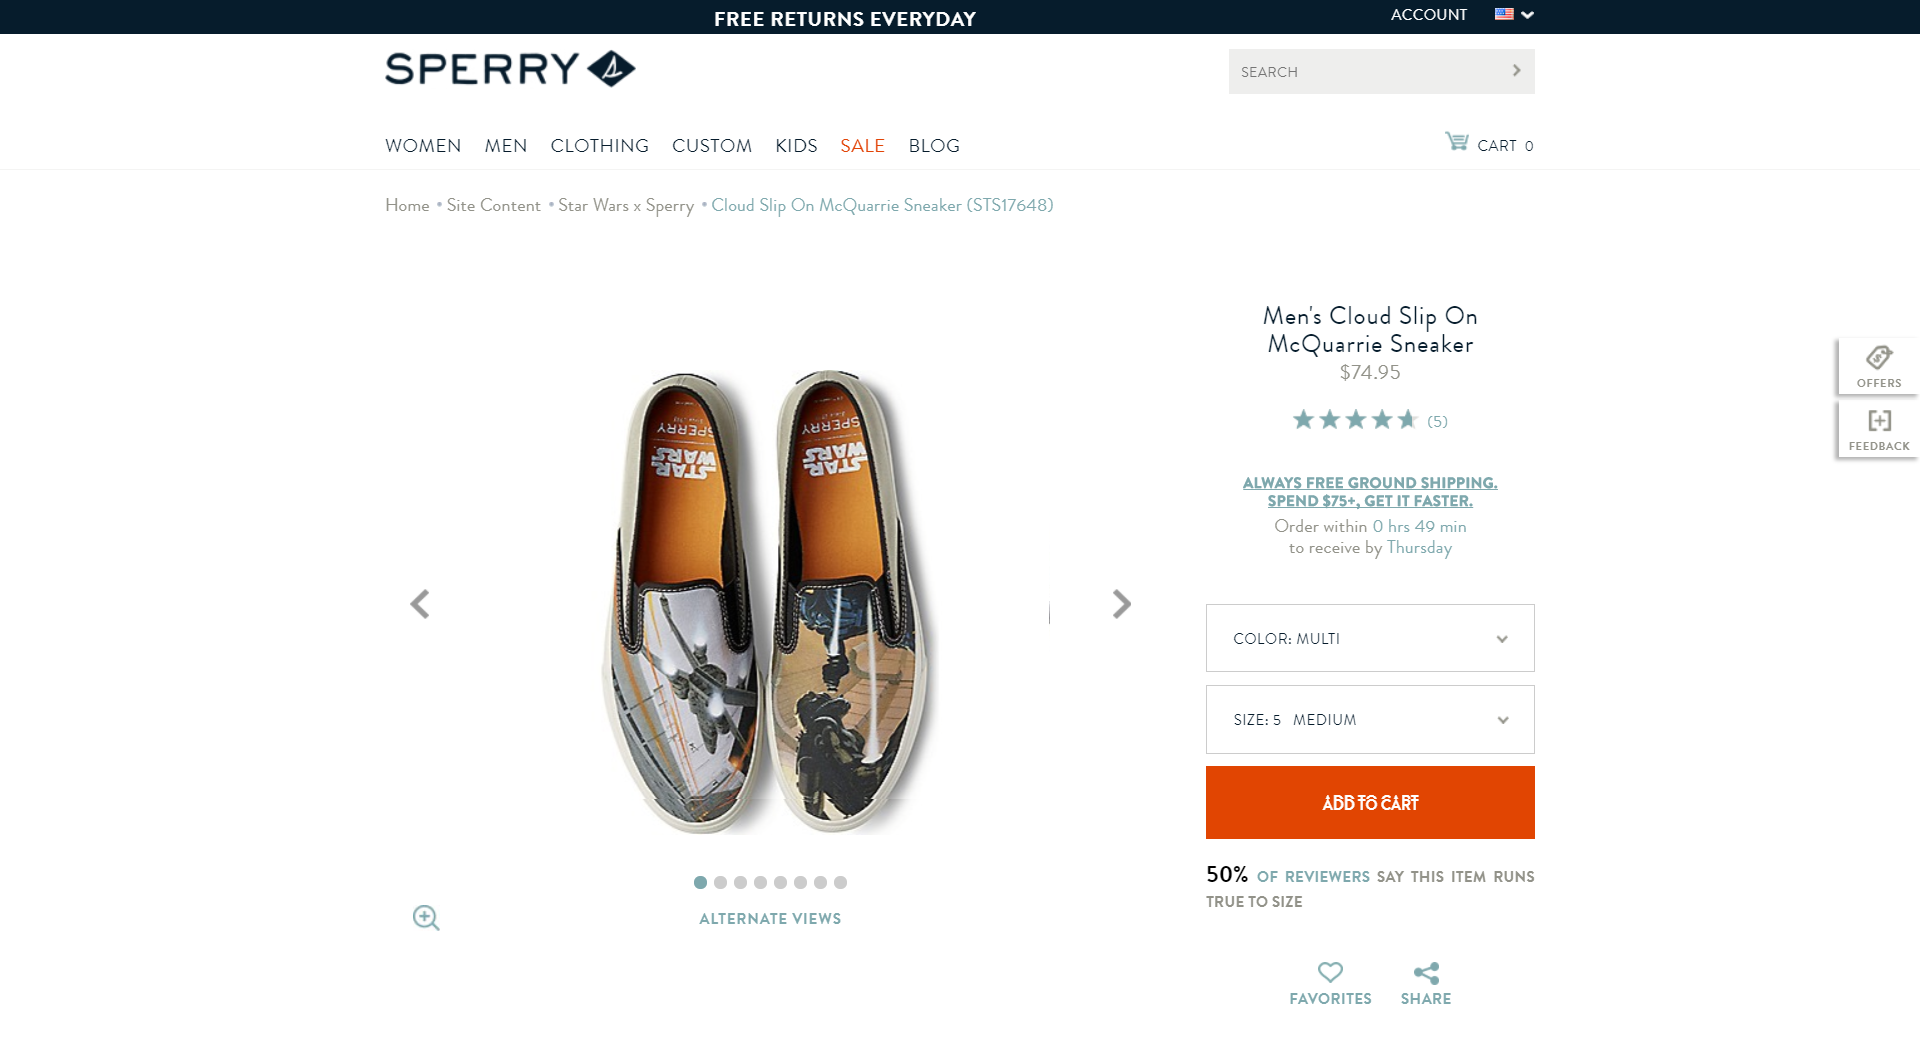The height and width of the screenshot is (1039, 1920).
Task: Open the Feedback side tab
Action: click(1878, 429)
